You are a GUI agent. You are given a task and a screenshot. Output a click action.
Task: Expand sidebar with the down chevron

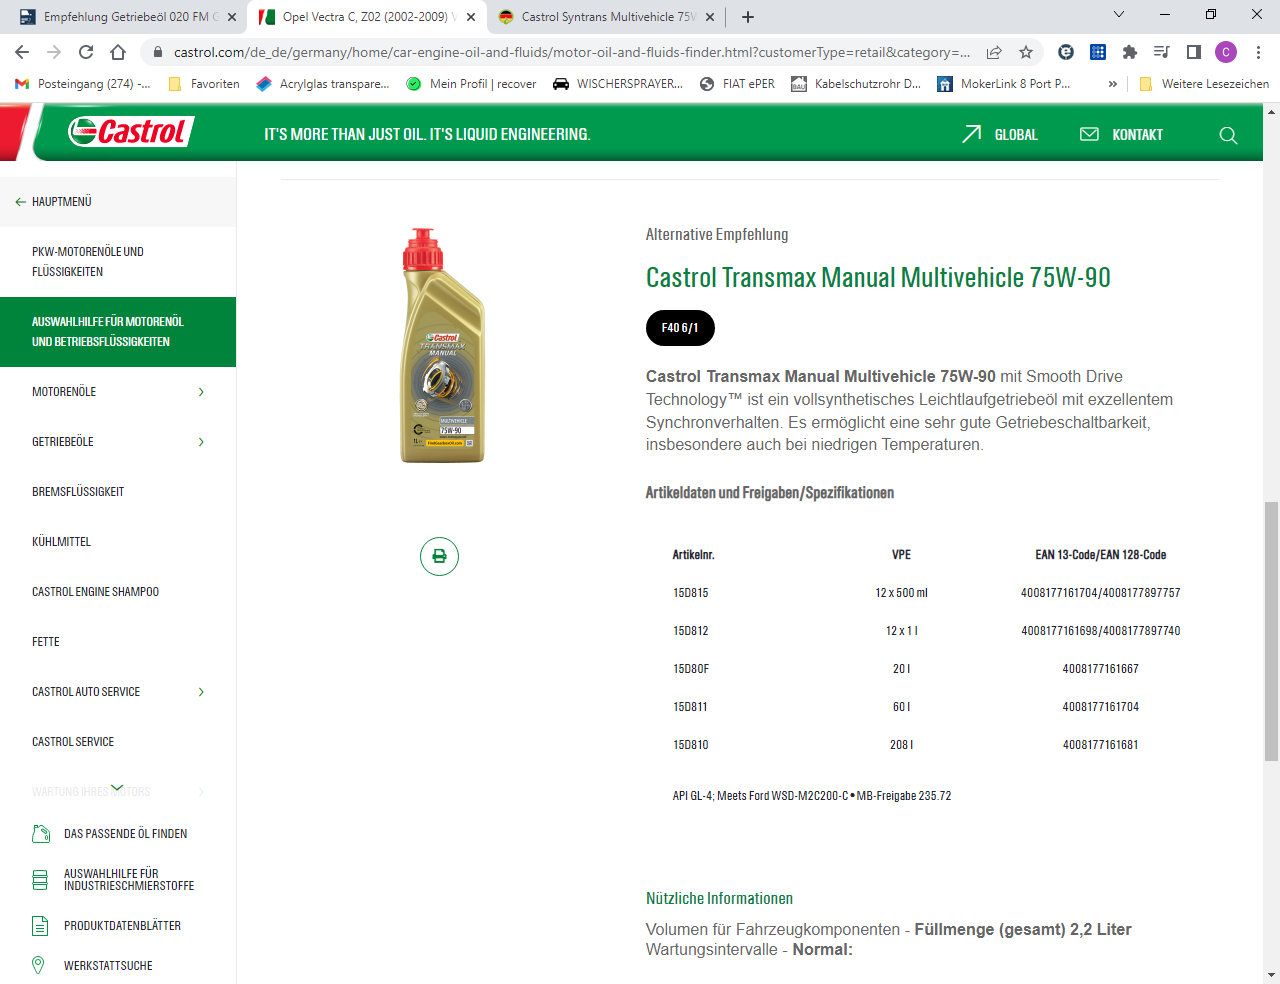tap(118, 788)
